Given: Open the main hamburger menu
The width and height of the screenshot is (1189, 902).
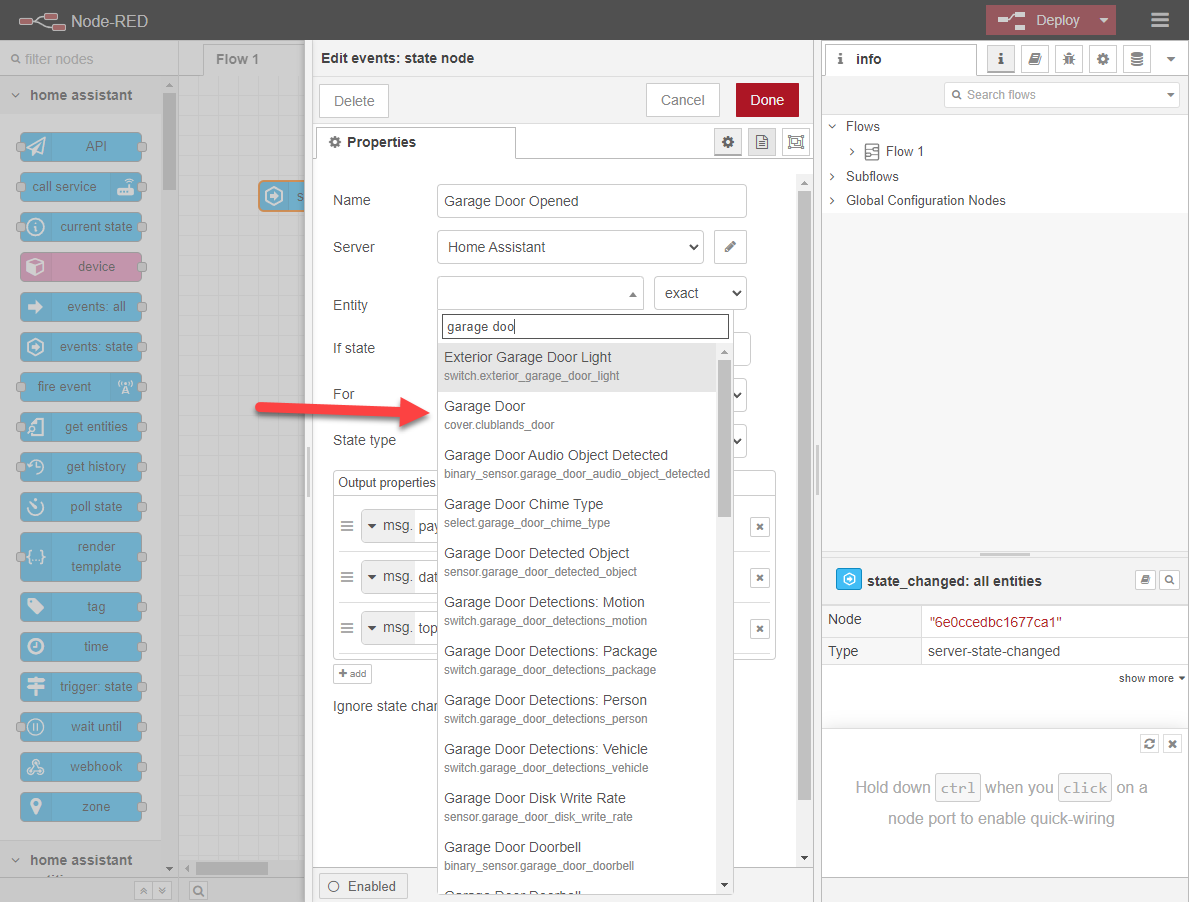Looking at the screenshot, I should pos(1159,19).
